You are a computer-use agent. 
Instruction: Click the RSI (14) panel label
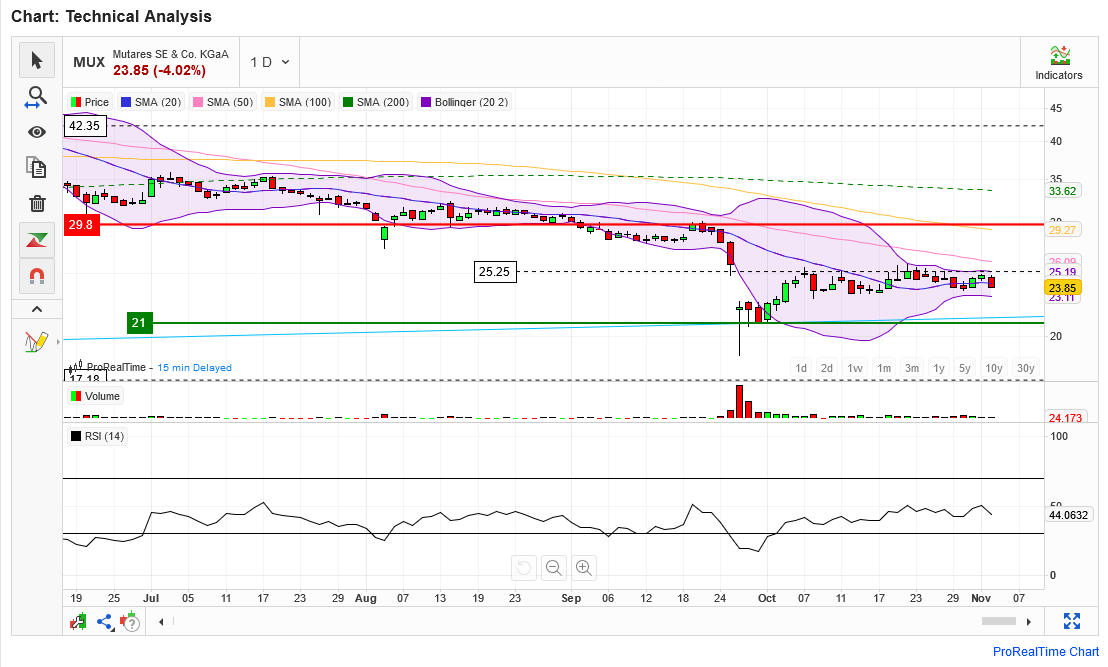point(97,437)
